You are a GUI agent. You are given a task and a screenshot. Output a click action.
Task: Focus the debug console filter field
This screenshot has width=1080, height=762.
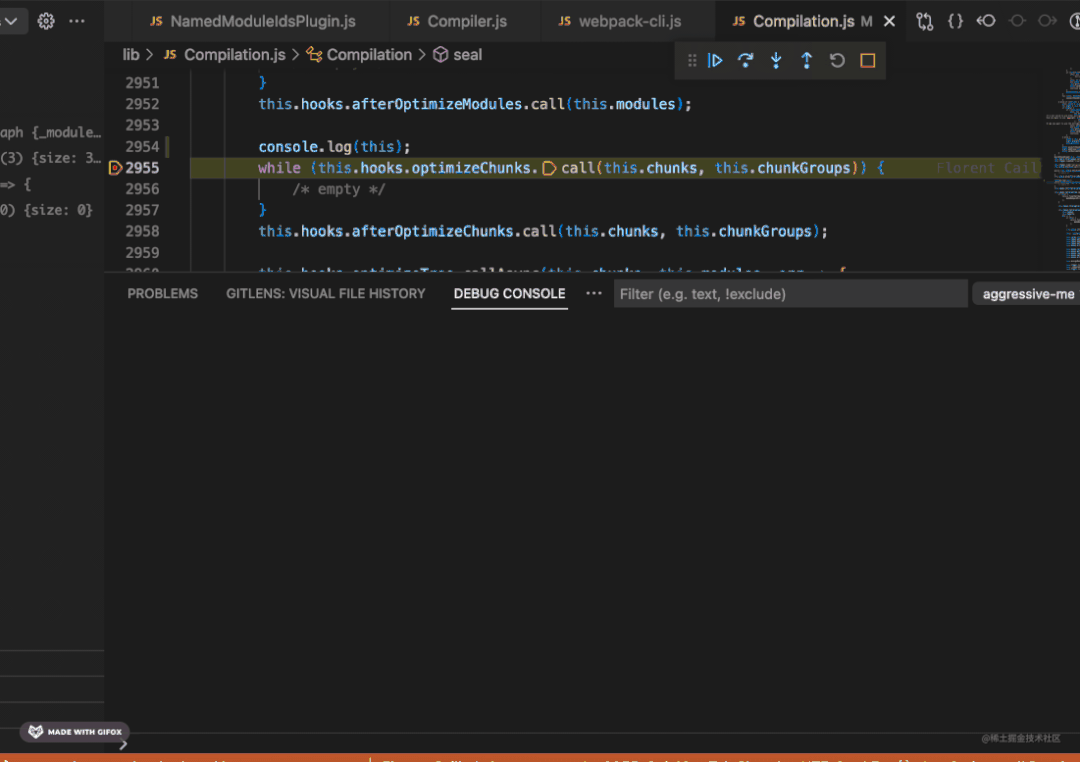click(791, 294)
